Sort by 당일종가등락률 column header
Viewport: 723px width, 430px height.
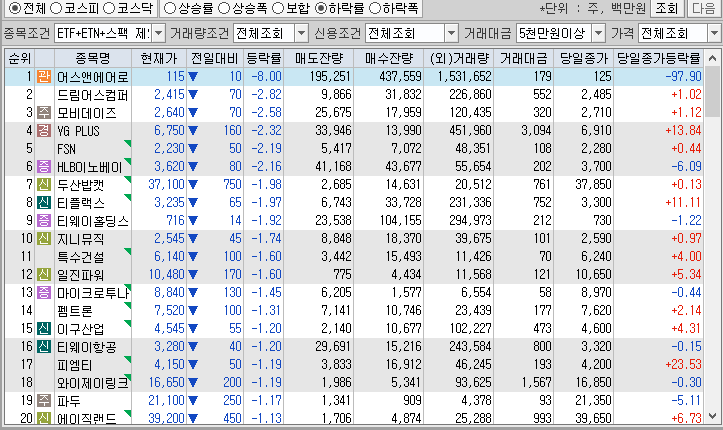(x=658, y=58)
